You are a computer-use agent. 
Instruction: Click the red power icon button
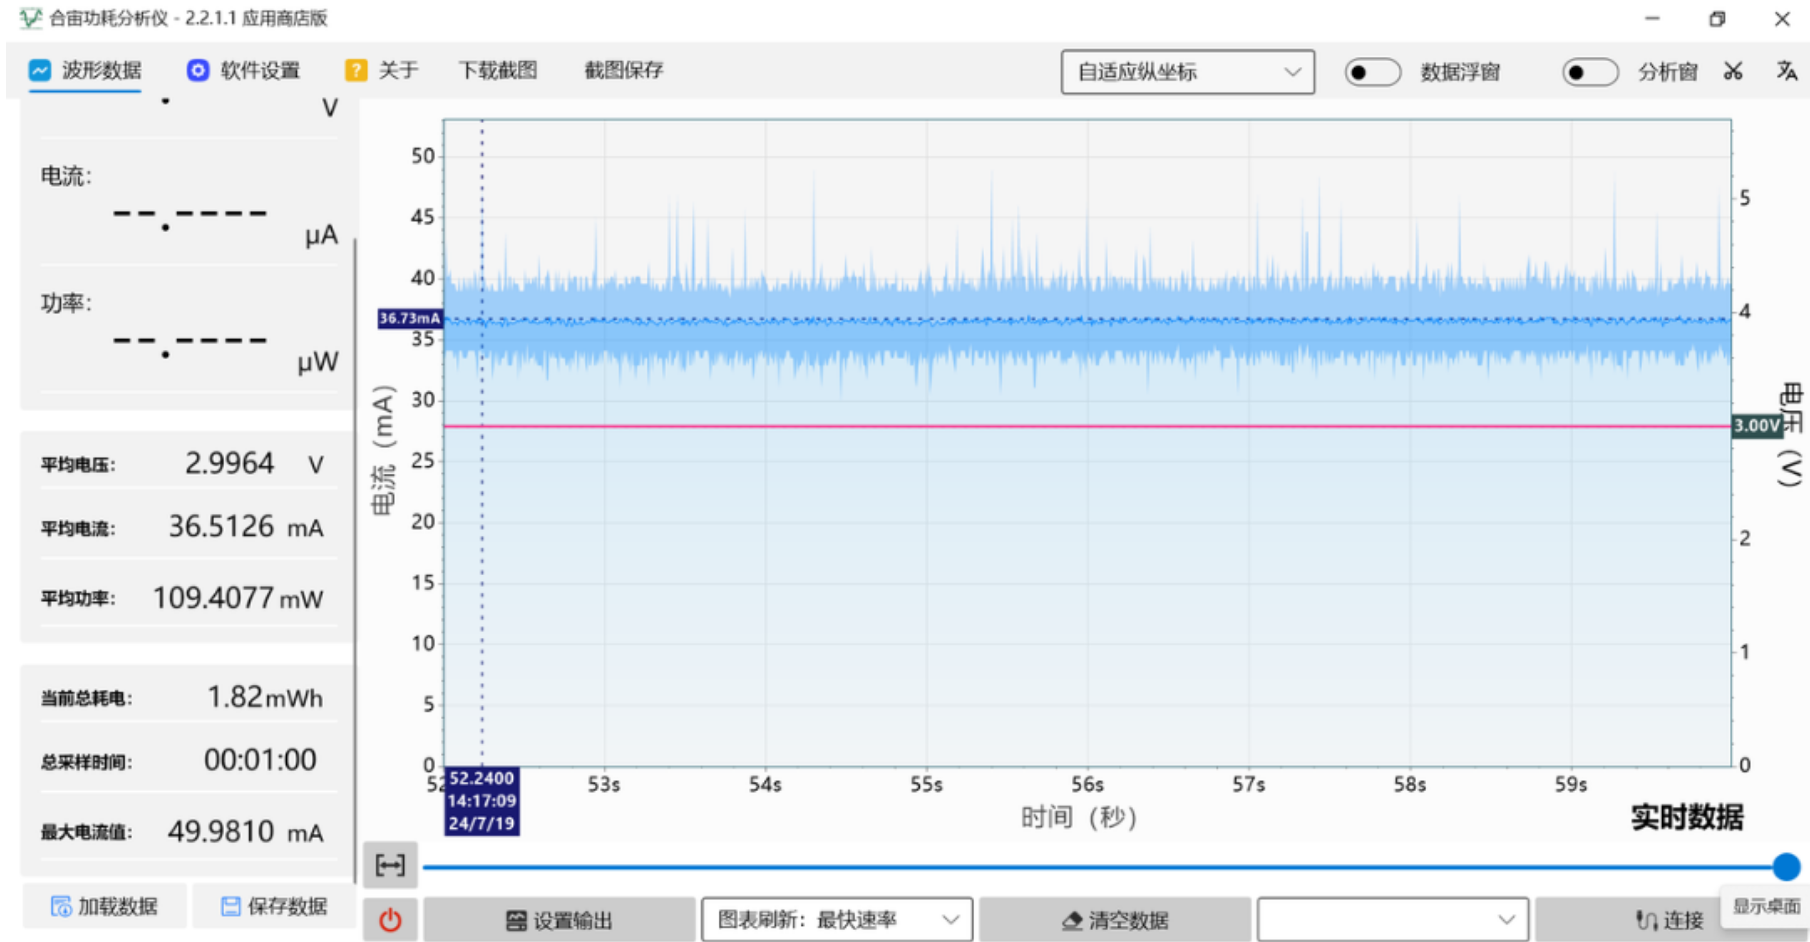[390, 920]
